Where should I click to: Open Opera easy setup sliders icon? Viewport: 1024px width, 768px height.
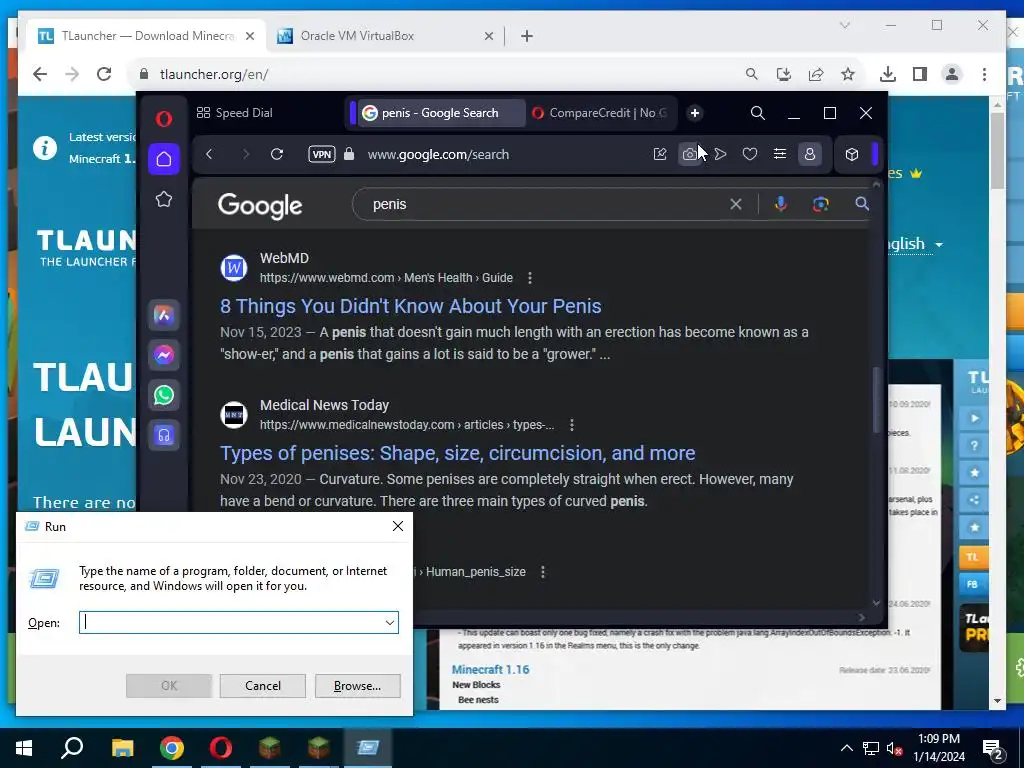pyautogui.click(x=780, y=154)
